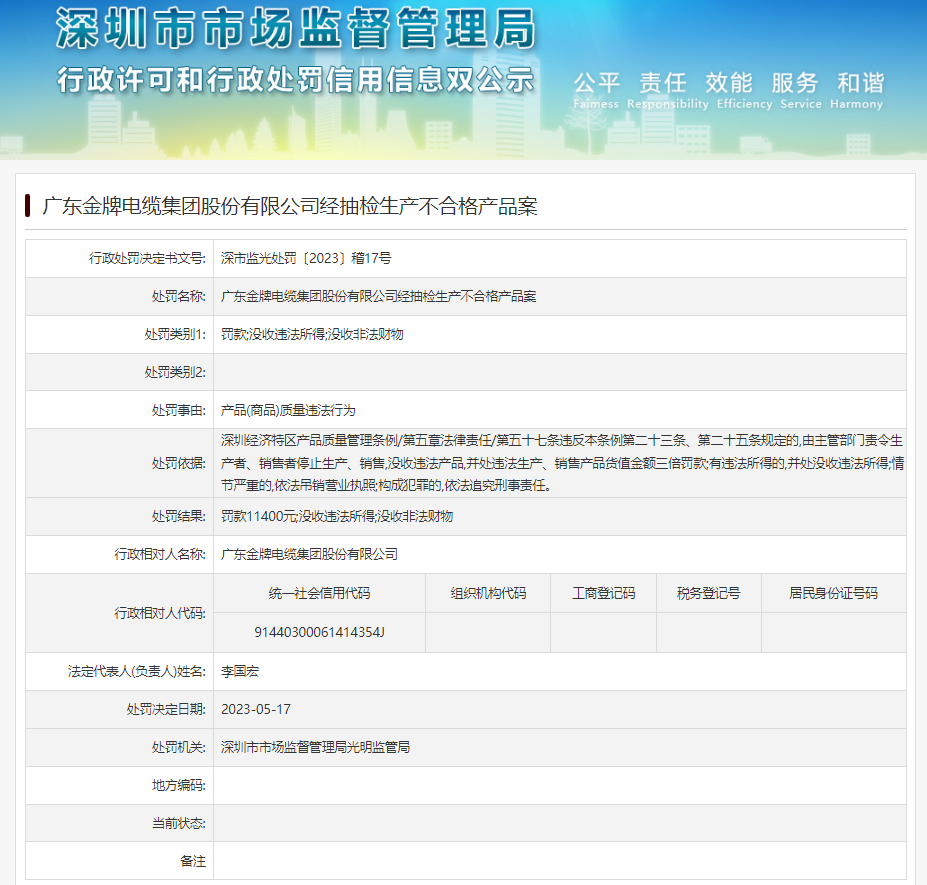Click the date 2023-05-17
This screenshot has height=885, width=927.
pos(256,709)
